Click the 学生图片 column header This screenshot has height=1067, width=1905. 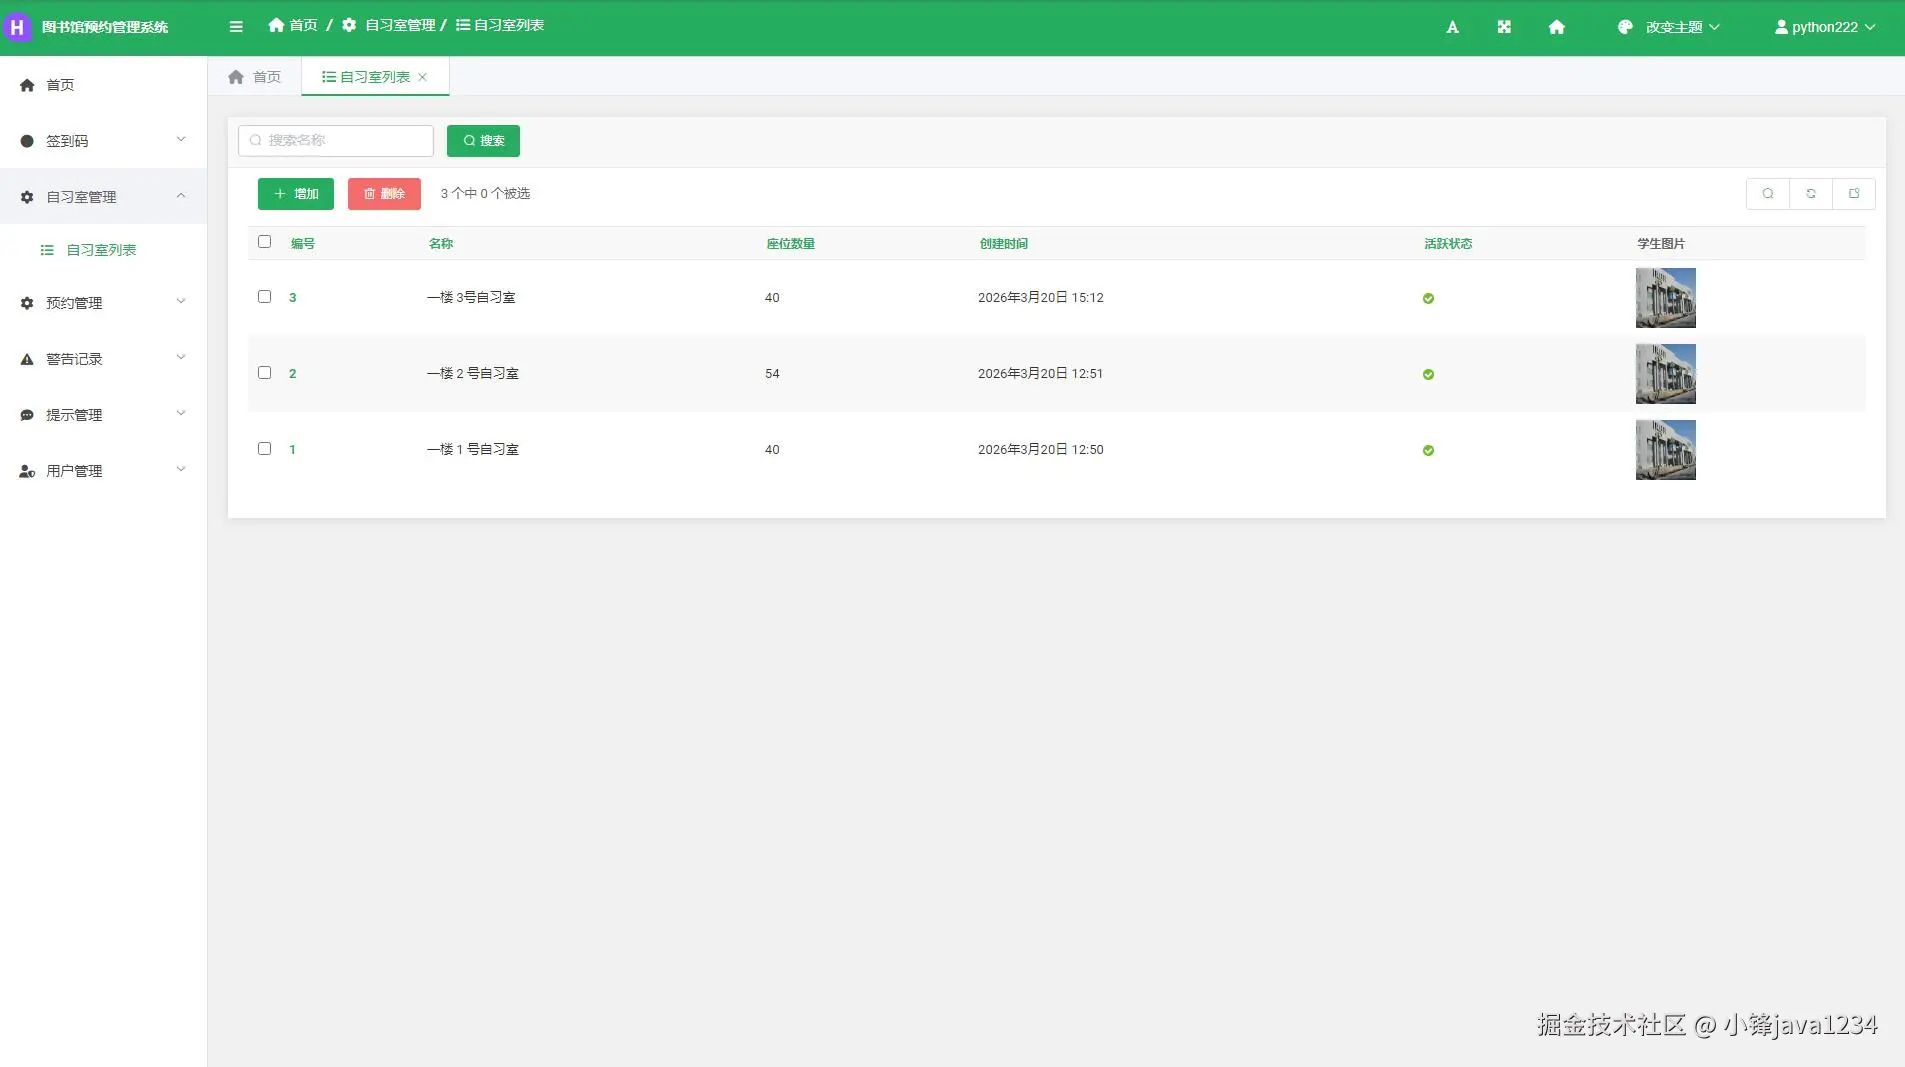pyautogui.click(x=1661, y=244)
